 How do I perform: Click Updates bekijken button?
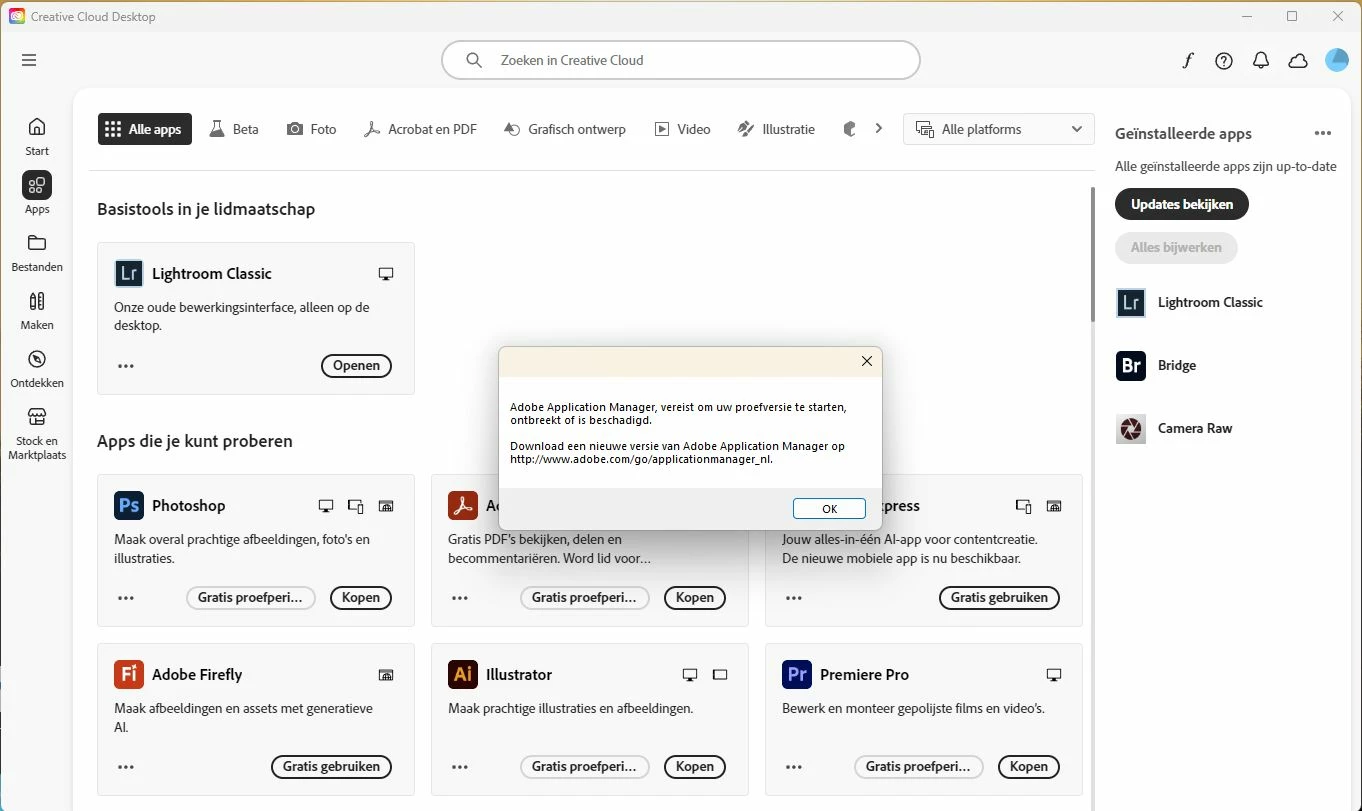coord(1182,204)
